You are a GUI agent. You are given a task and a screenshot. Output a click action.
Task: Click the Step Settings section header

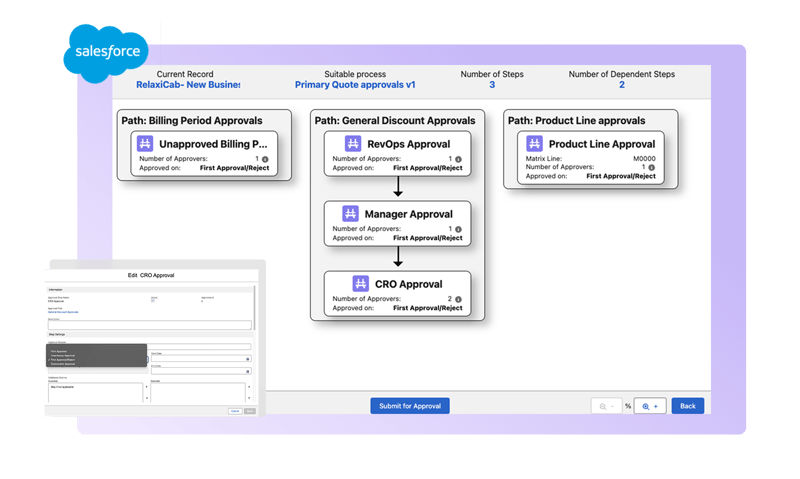pyautogui.click(x=149, y=334)
